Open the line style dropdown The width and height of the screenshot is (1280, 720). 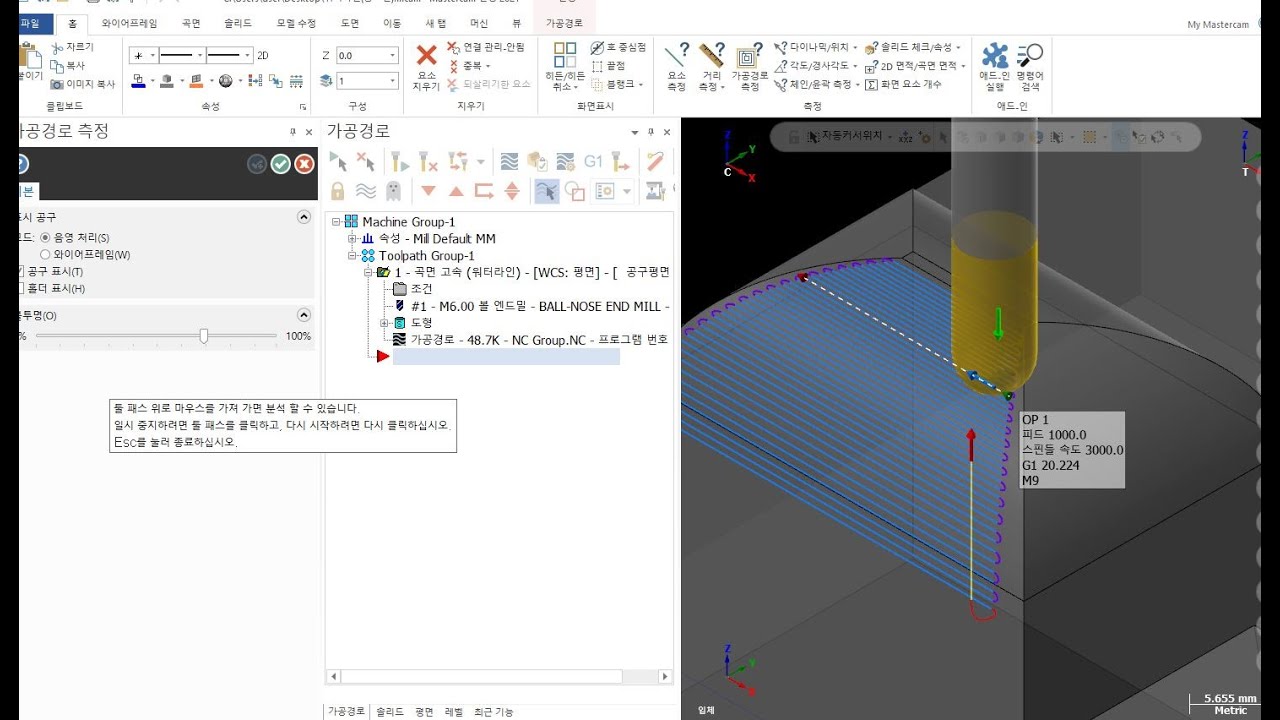[200, 56]
